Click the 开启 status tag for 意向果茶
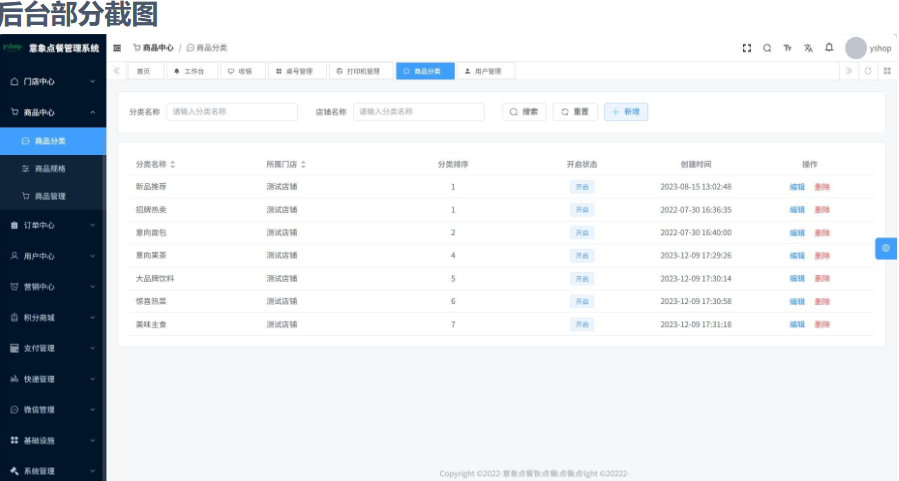 click(x=582, y=256)
